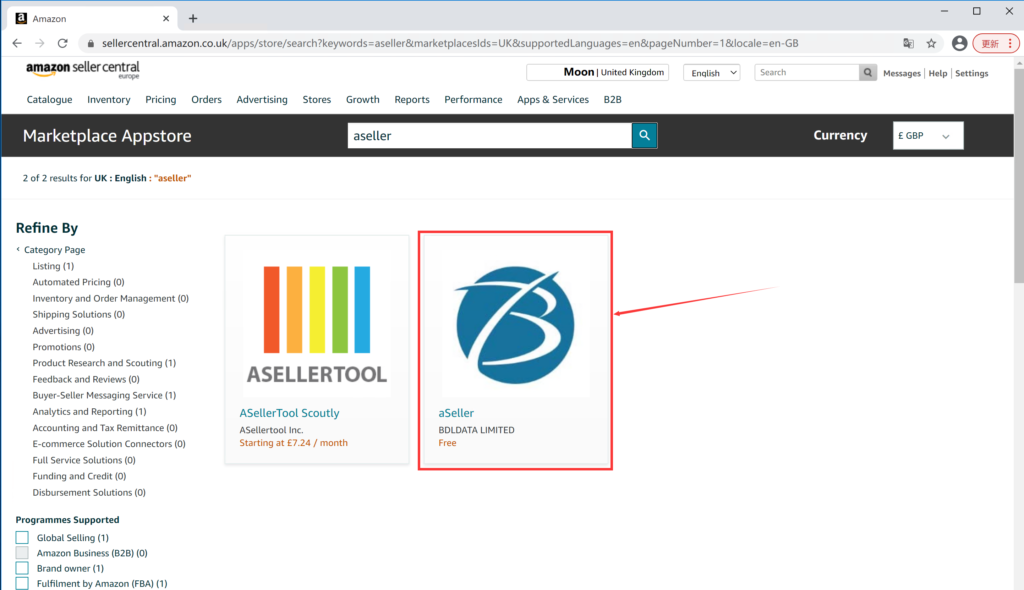Screen dimensions: 1024x590
Task: Open the Growth menu
Action: coord(362,99)
